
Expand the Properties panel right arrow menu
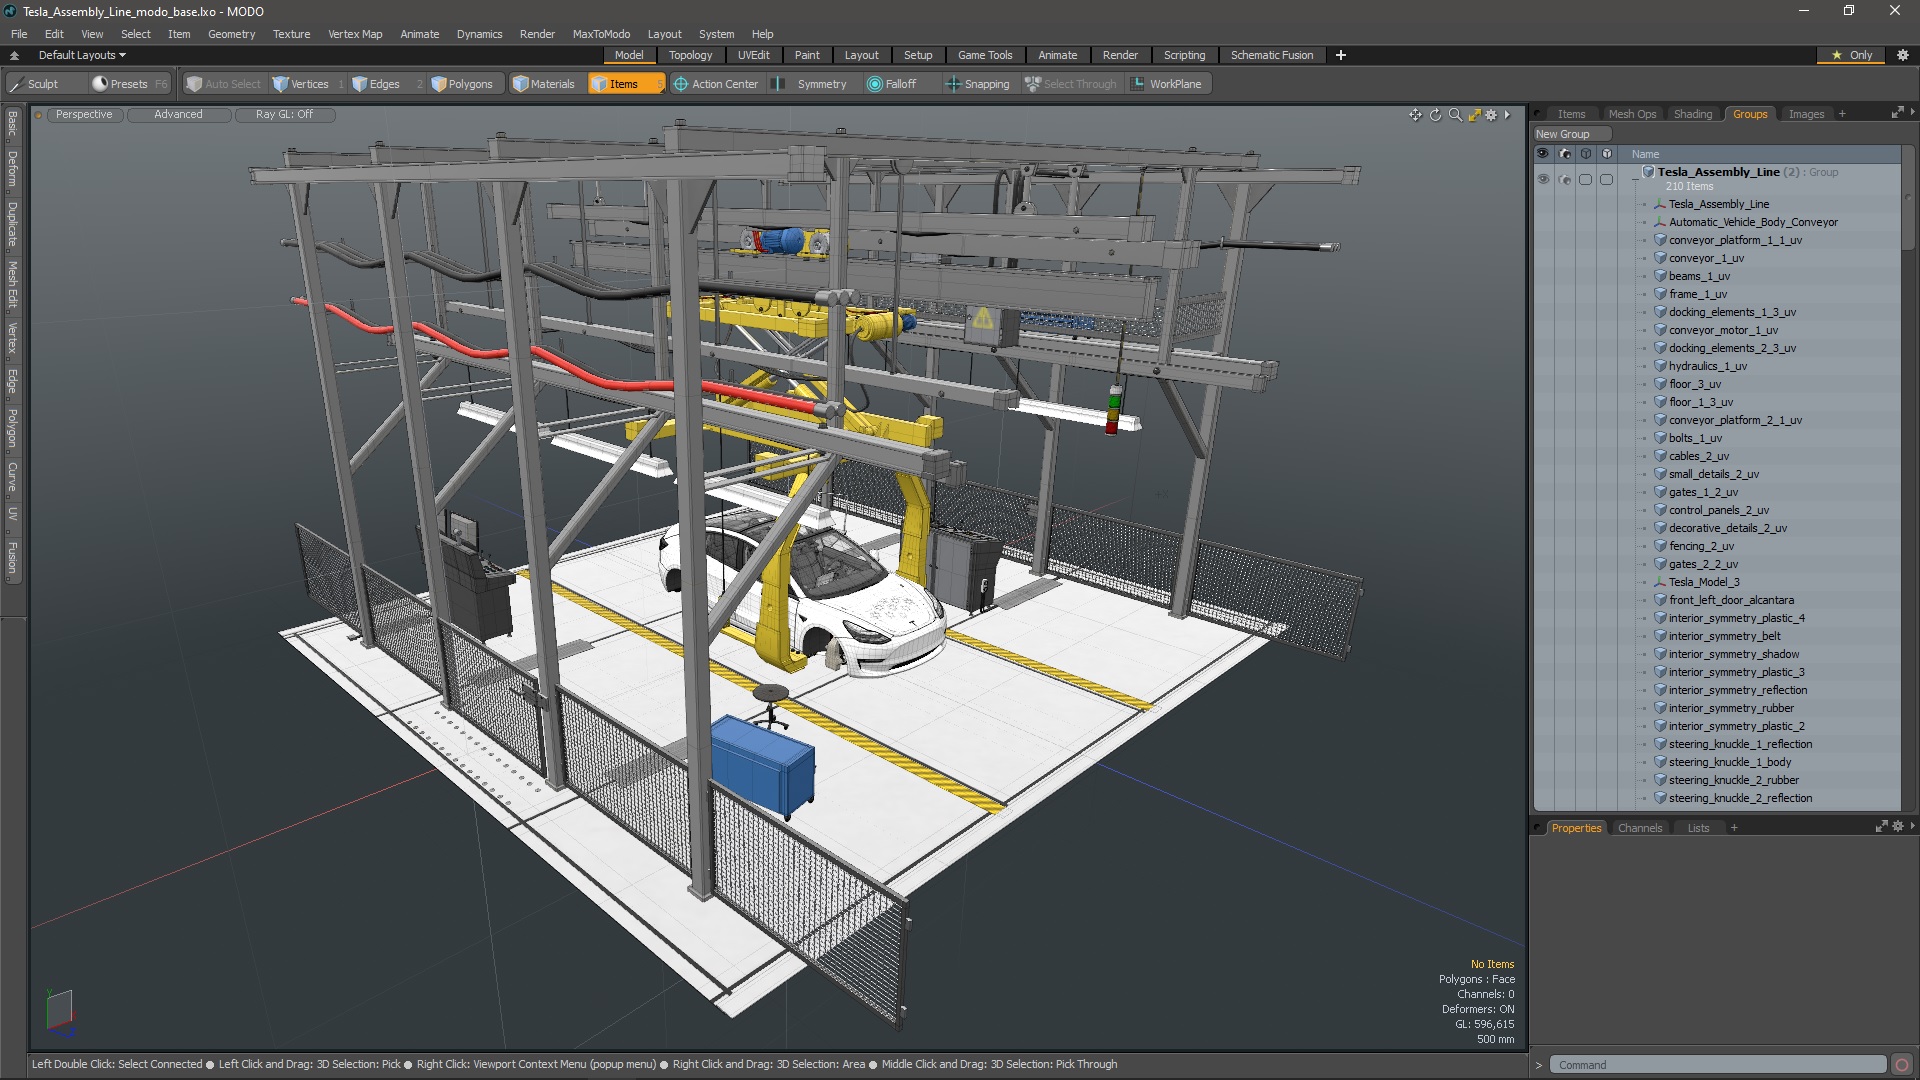click(x=1912, y=826)
